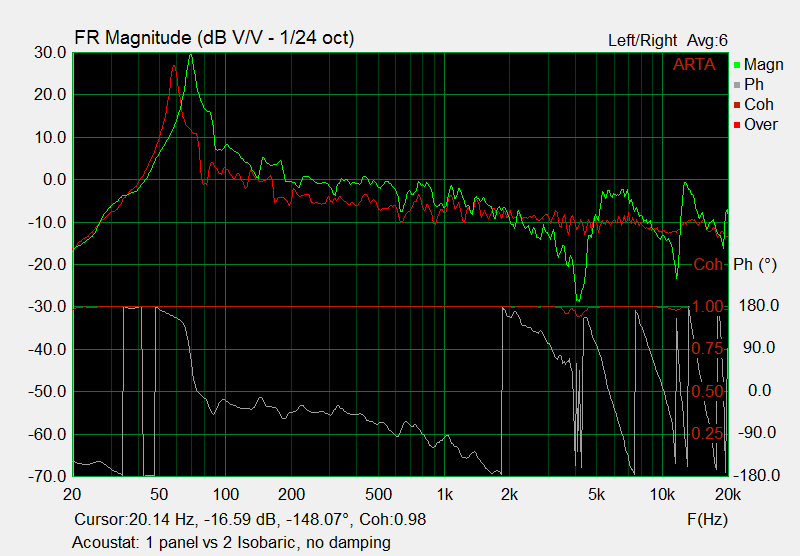Click the 0.0 dB left axis value
The width and height of the screenshot is (800, 556).
coord(55,180)
